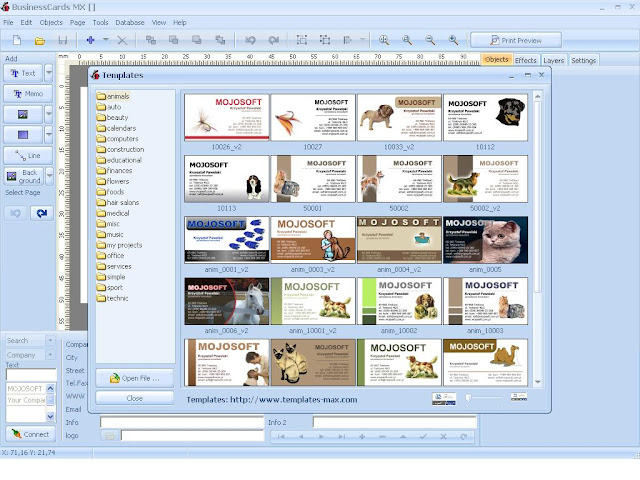The width and height of the screenshot is (640, 480).
Task: Open the Search combo box dropdown
Action: [50, 340]
